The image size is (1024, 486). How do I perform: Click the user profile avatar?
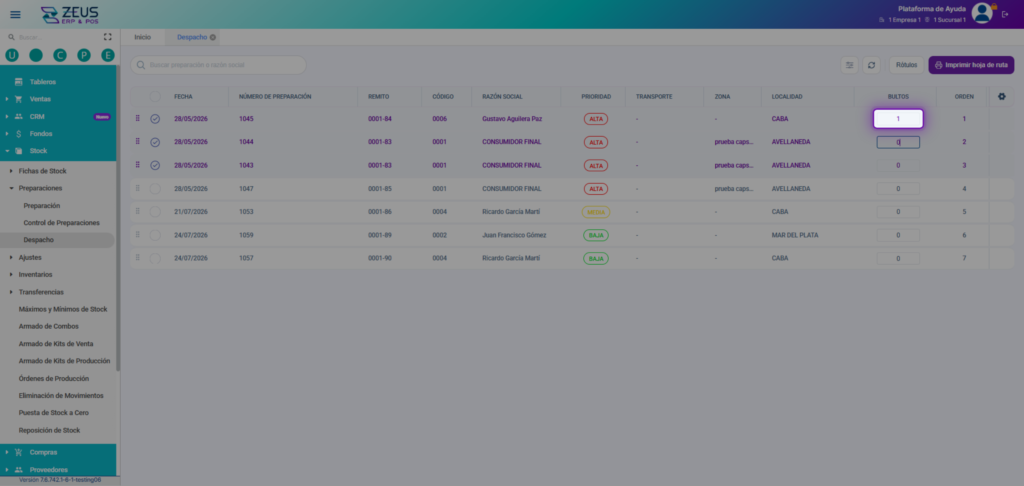point(982,13)
